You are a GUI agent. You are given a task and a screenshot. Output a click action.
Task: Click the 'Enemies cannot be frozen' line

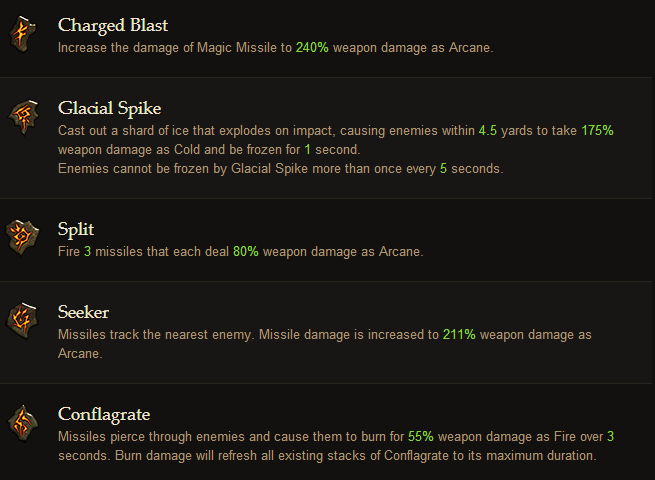click(x=281, y=169)
